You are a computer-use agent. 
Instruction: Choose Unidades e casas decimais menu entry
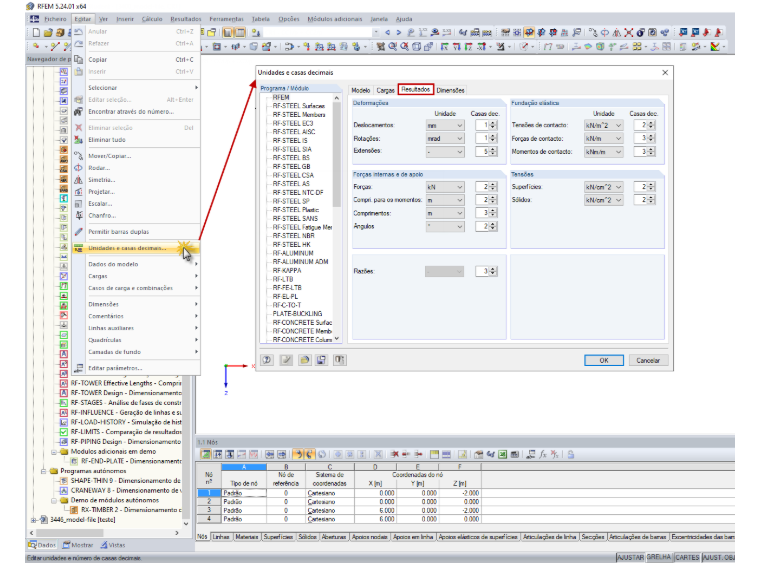(136, 248)
